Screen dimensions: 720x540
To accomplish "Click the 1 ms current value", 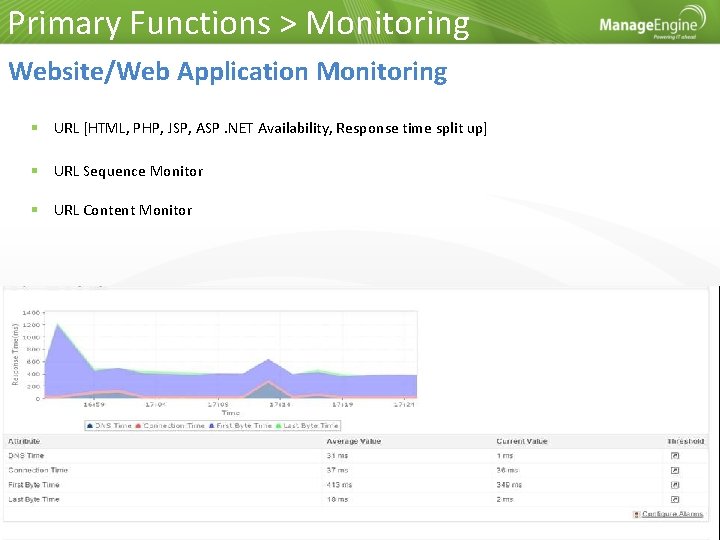I will click(x=505, y=456).
